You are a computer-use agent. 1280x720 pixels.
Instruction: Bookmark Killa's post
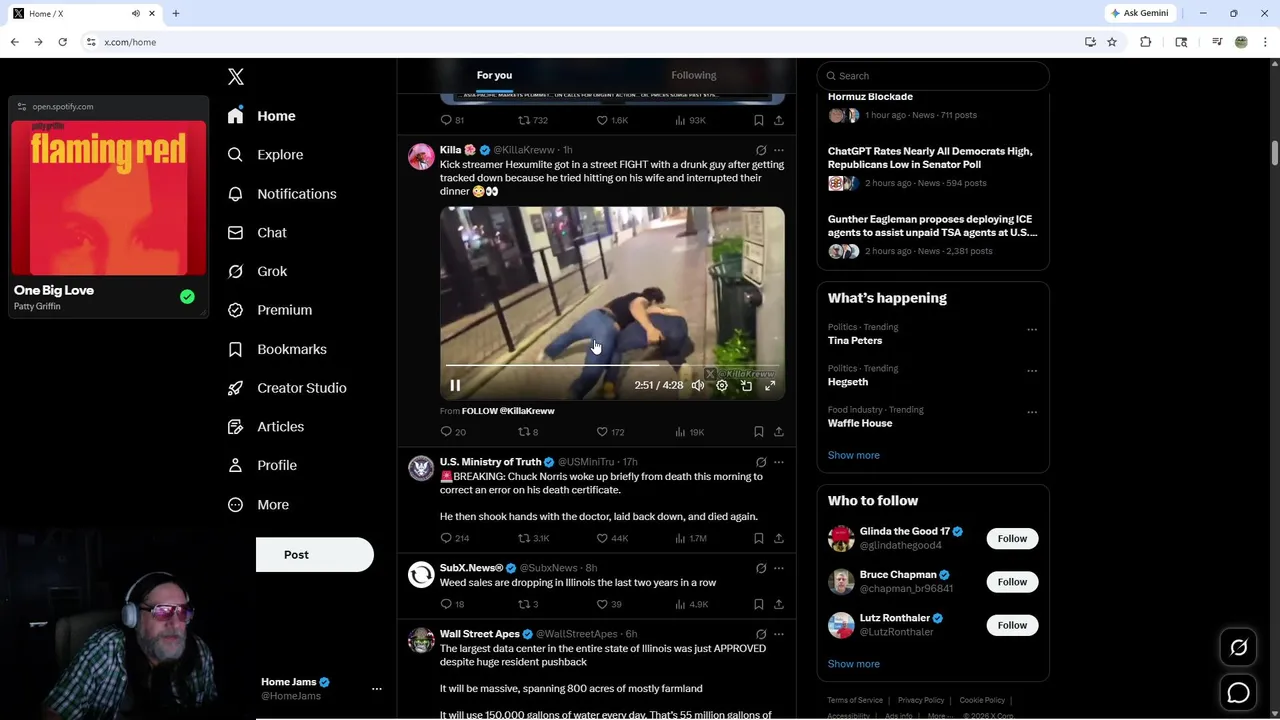pyautogui.click(x=759, y=432)
